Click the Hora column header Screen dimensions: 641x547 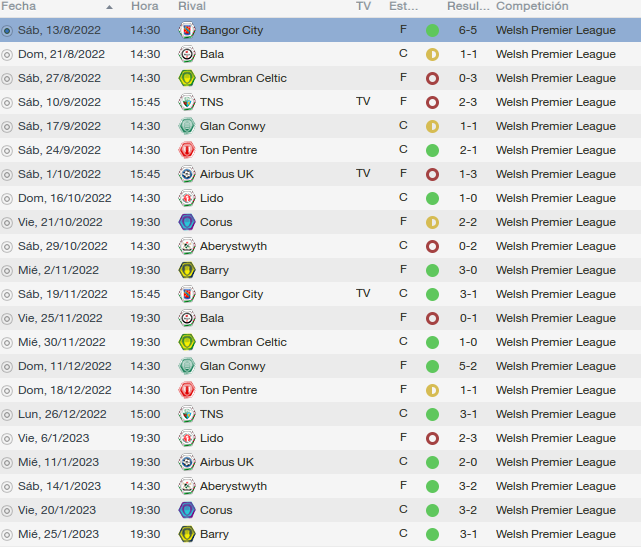145,6
